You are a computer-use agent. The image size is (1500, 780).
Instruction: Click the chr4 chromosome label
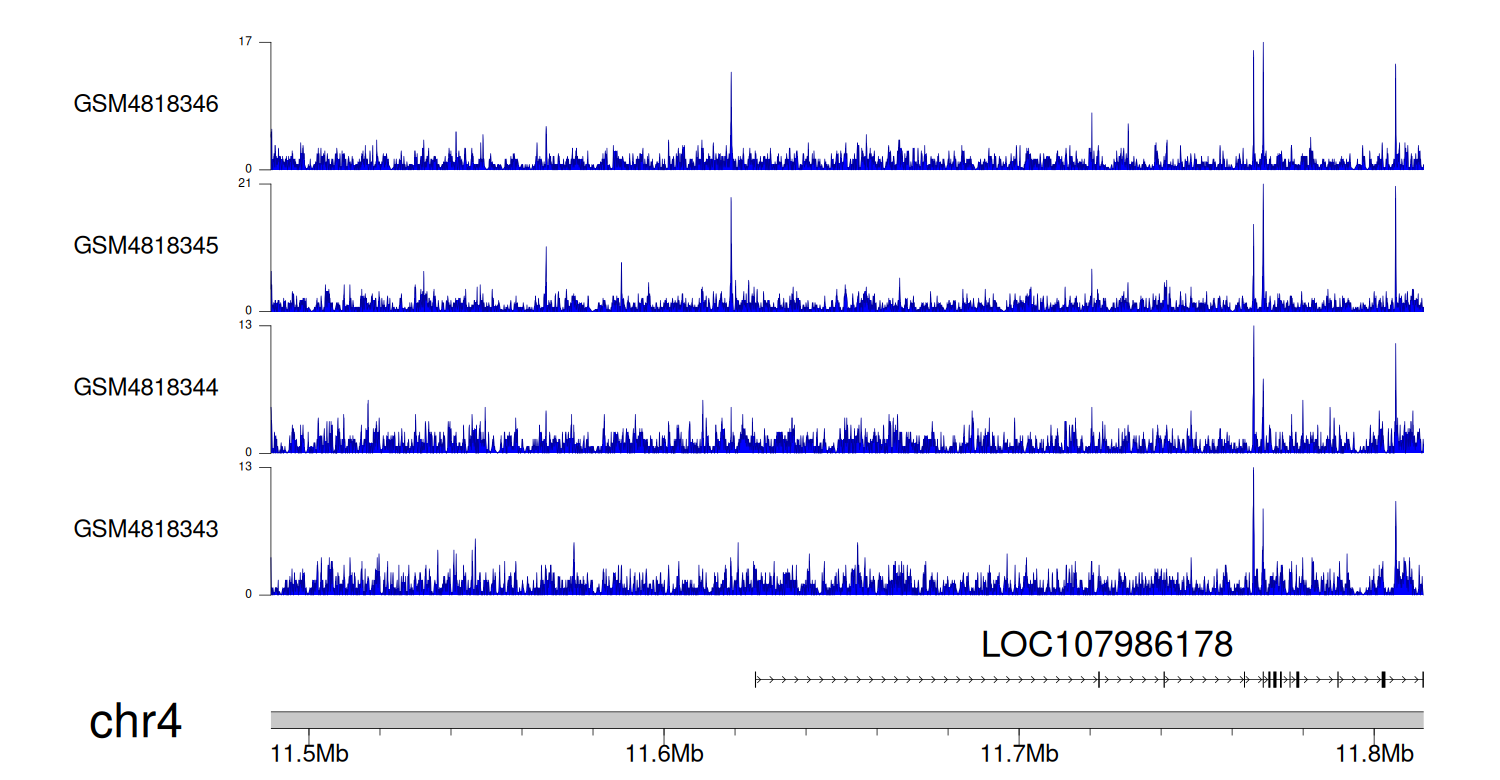[135, 722]
